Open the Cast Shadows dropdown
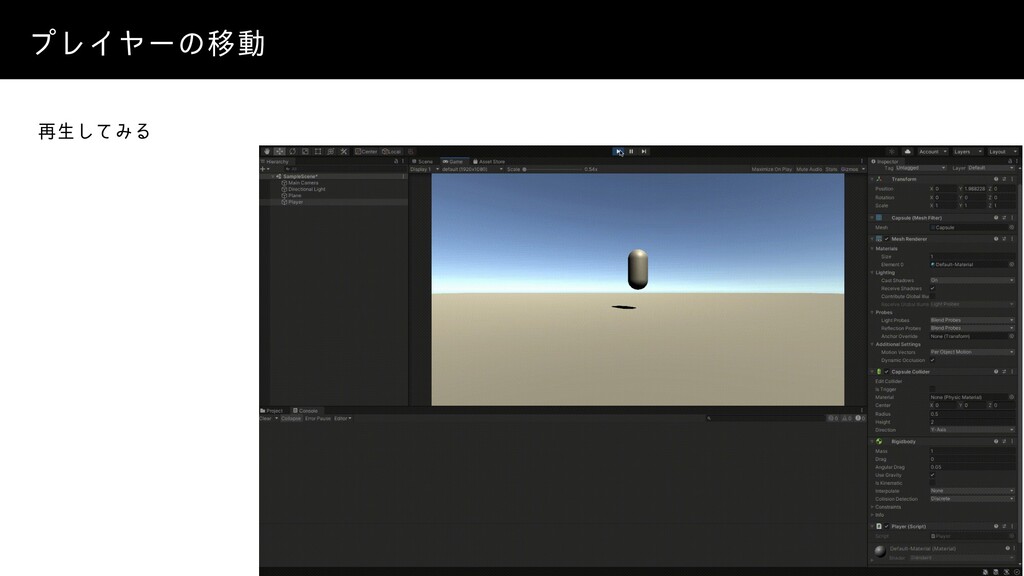The height and width of the screenshot is (576, 1024). (970, 281)
